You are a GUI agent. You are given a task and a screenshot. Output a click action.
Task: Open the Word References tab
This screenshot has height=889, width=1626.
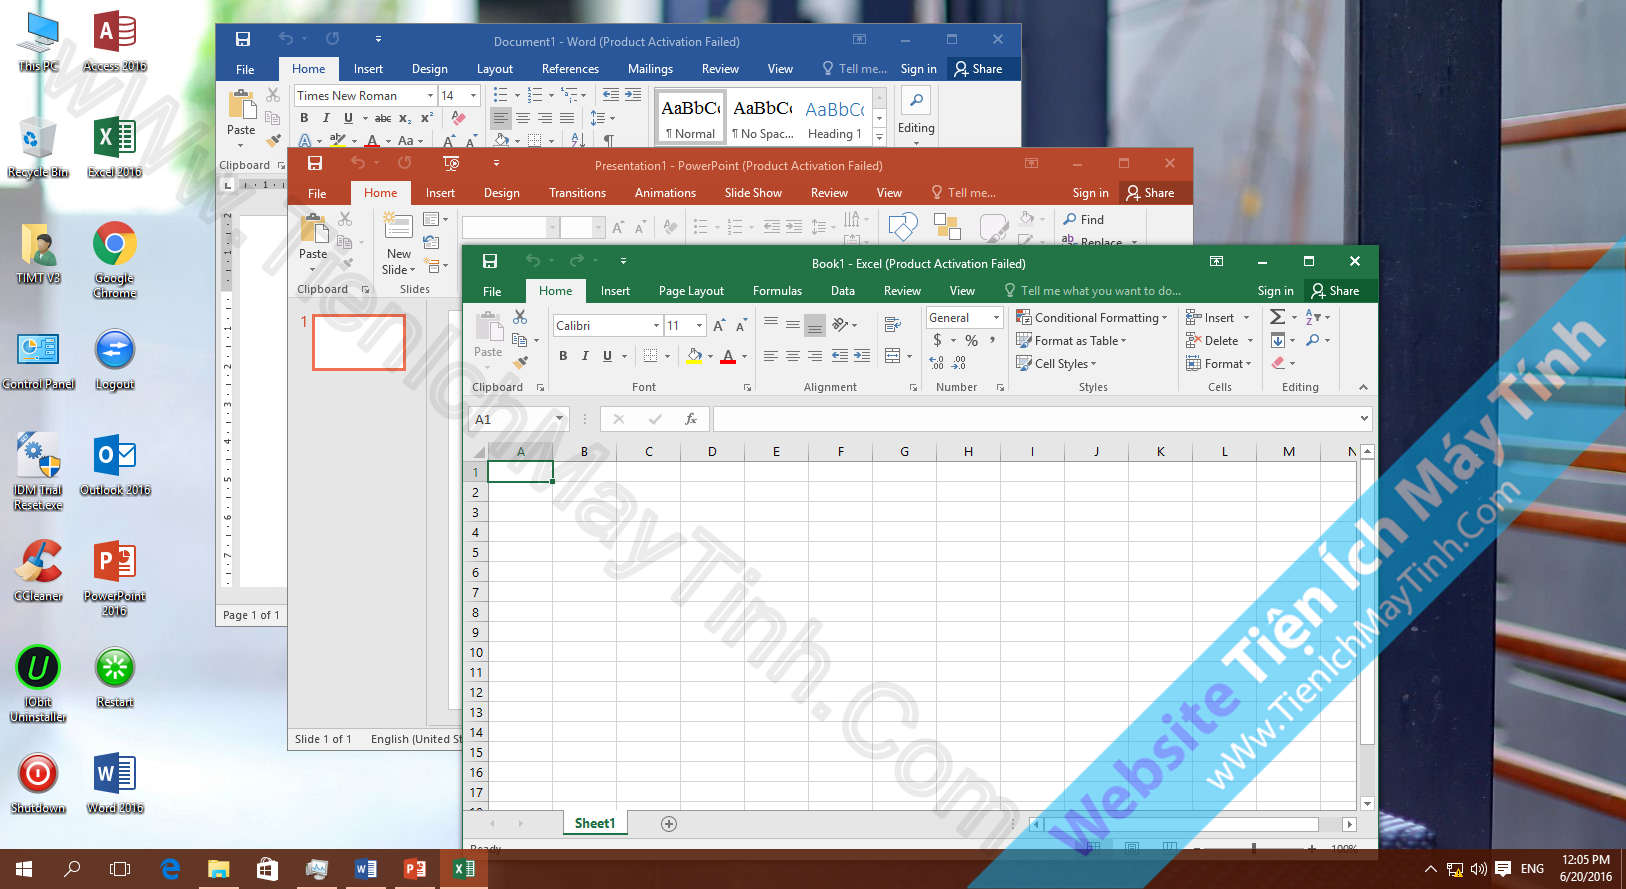coord(570,69)
